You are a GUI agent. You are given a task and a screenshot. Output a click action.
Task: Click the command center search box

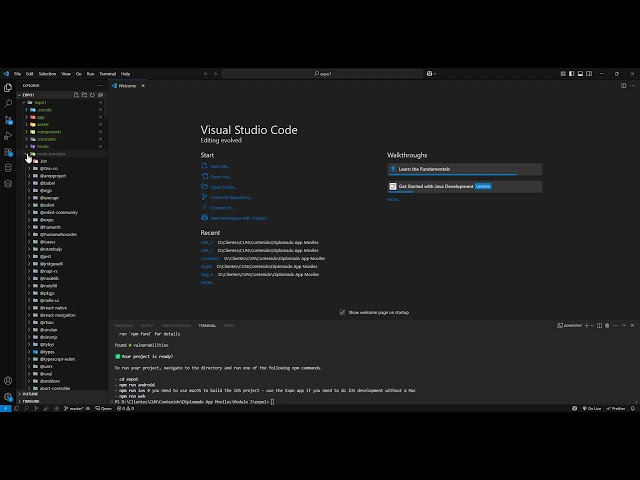point(322,73)
